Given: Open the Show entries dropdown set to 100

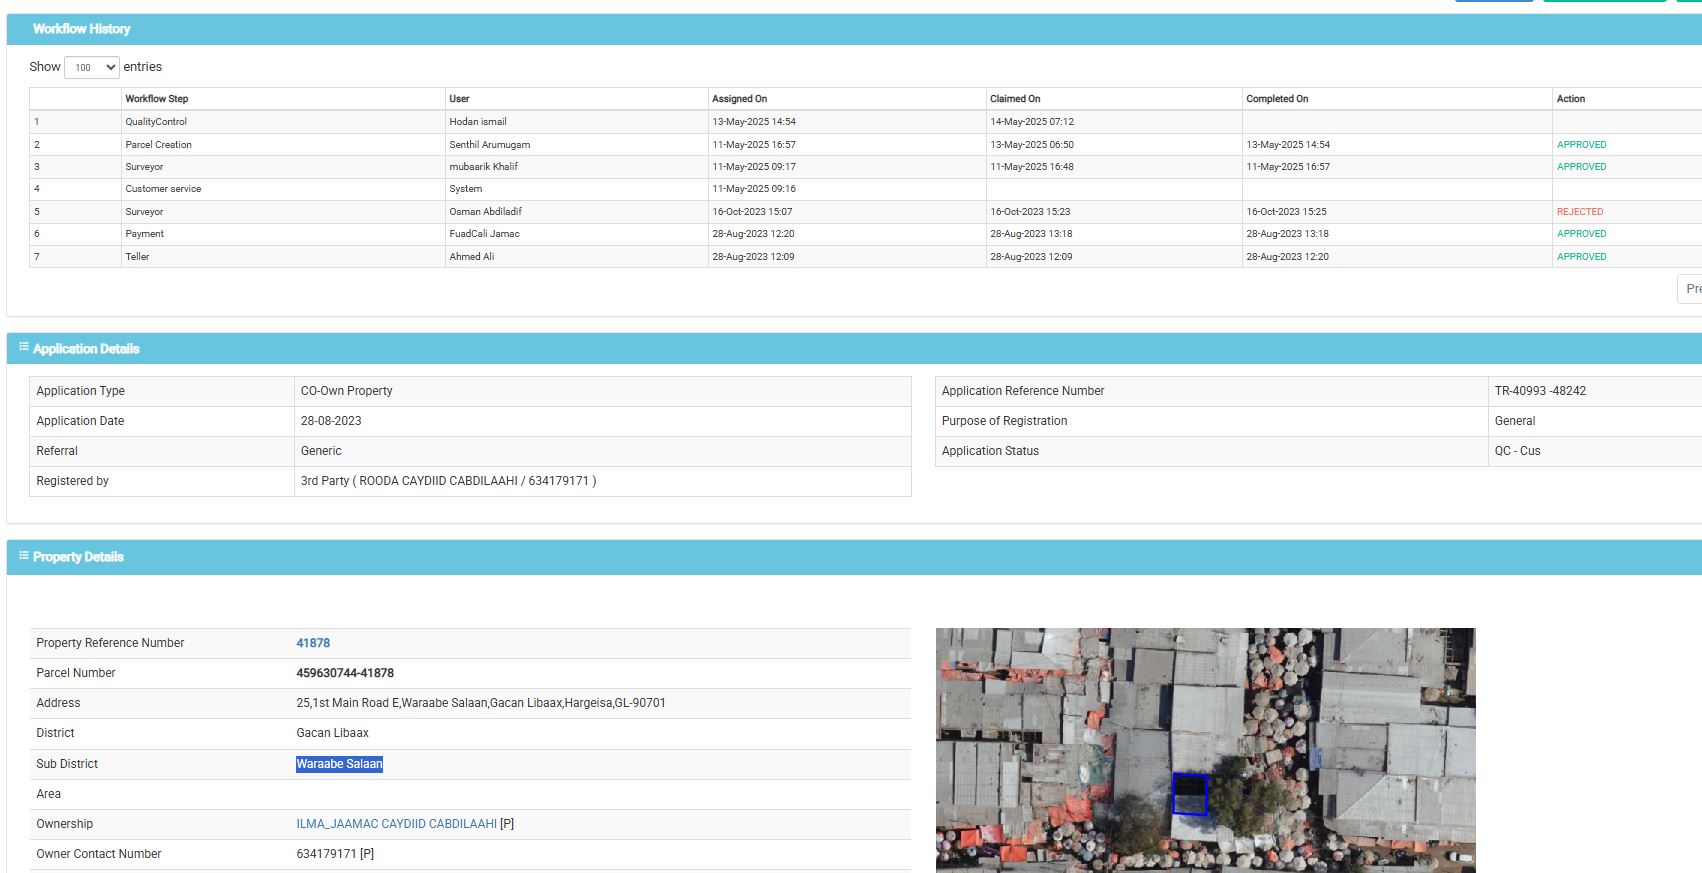Looking at the screenshot, I should [x=92, y=67].
